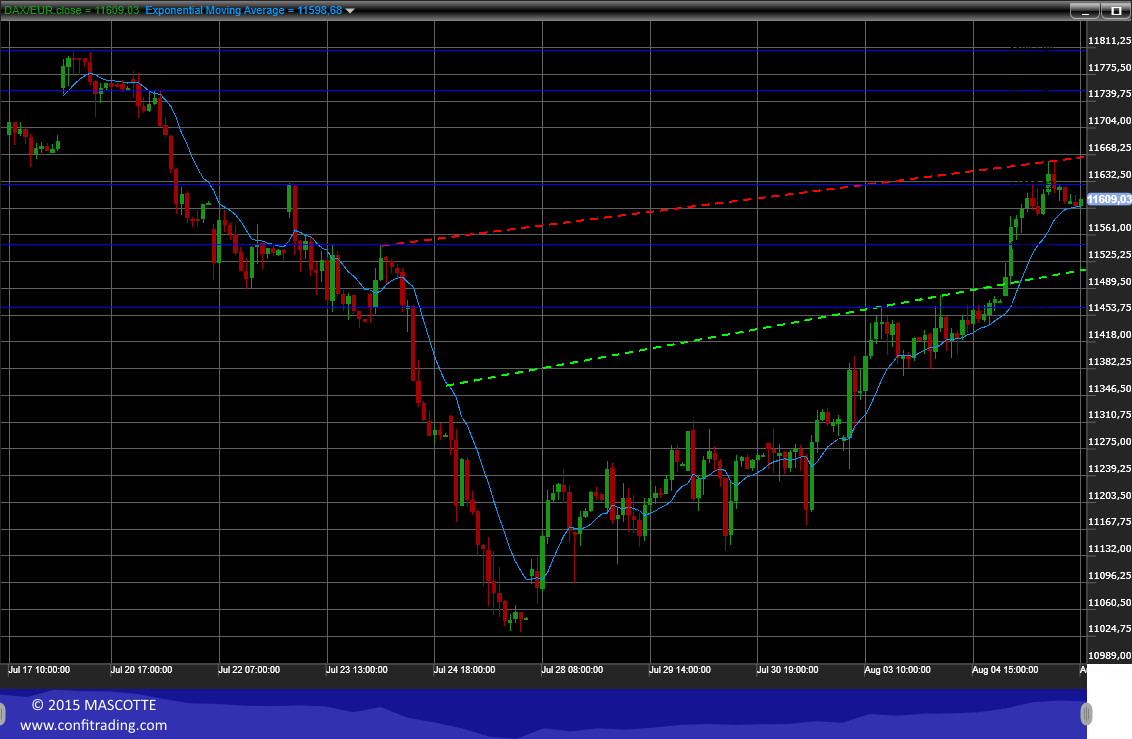1132x739 pixels.
Task: Click the 11096,25 price axis label
Action: tap(1110, 576)
